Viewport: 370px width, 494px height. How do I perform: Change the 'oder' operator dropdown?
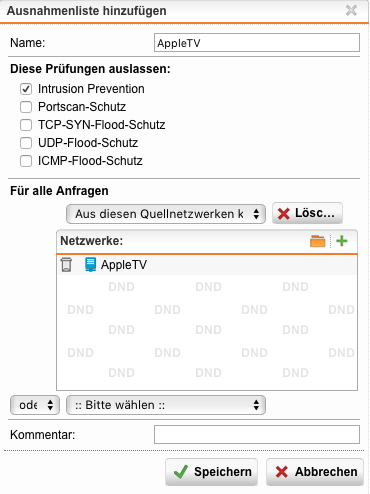point(35,405)
